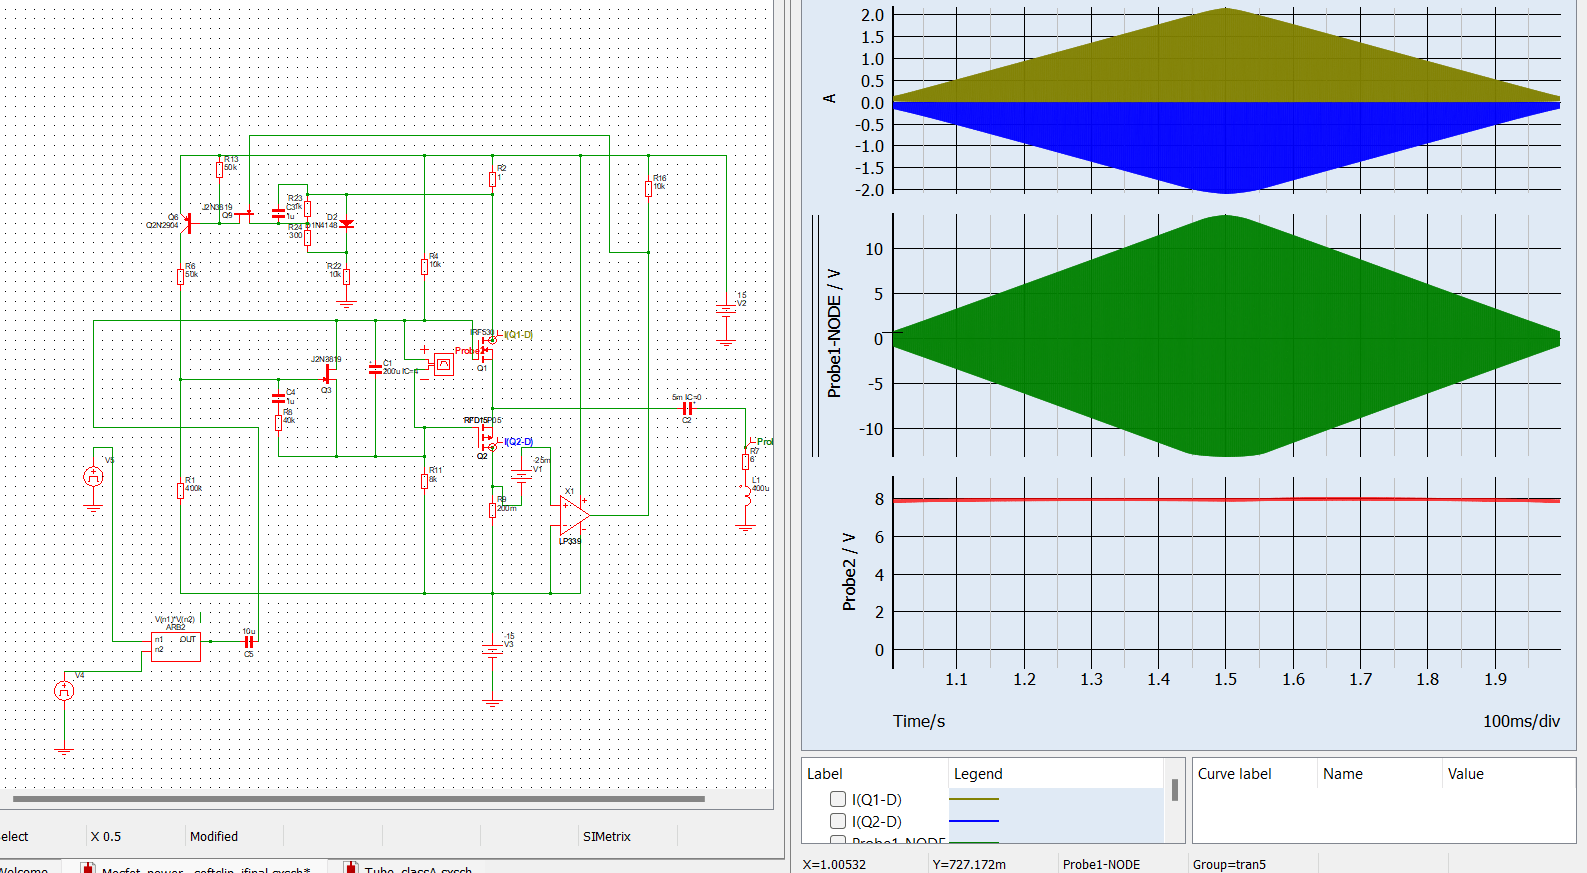Select resistor R22 10k
The image size is (1587, 873).
click(x=346, y=276)
